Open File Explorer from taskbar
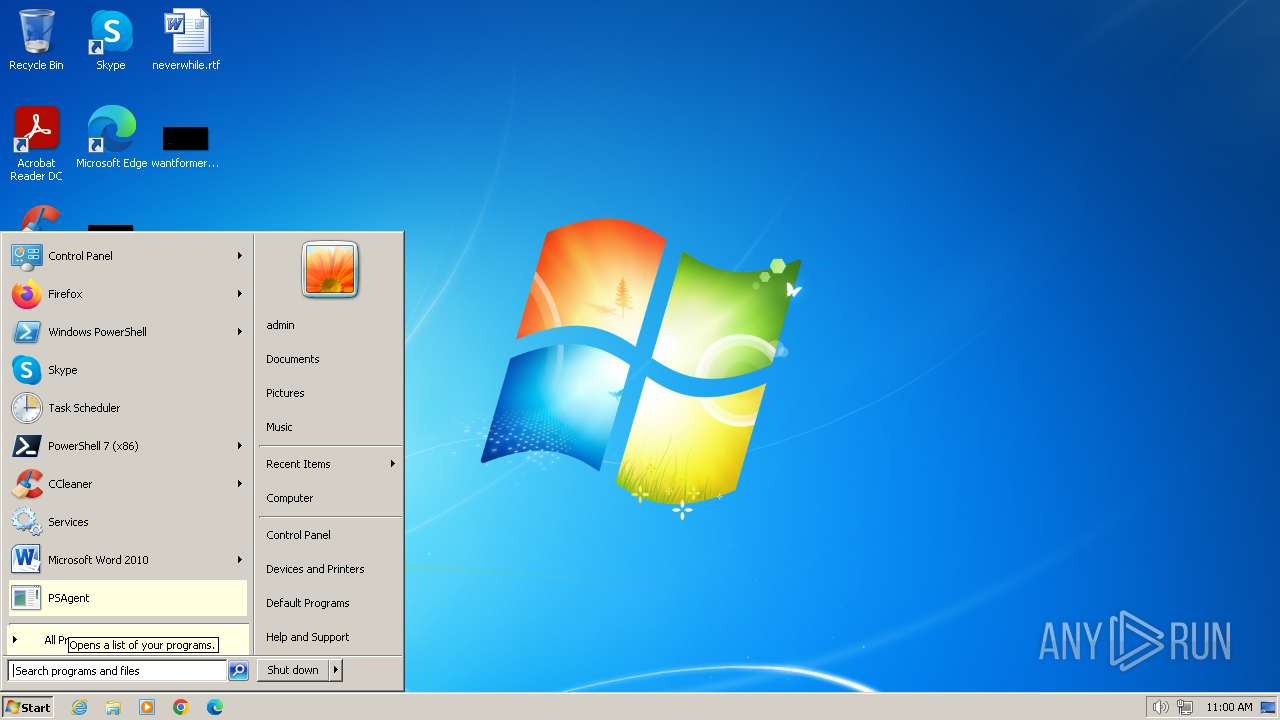The image size is (1280, 720). 113,707
